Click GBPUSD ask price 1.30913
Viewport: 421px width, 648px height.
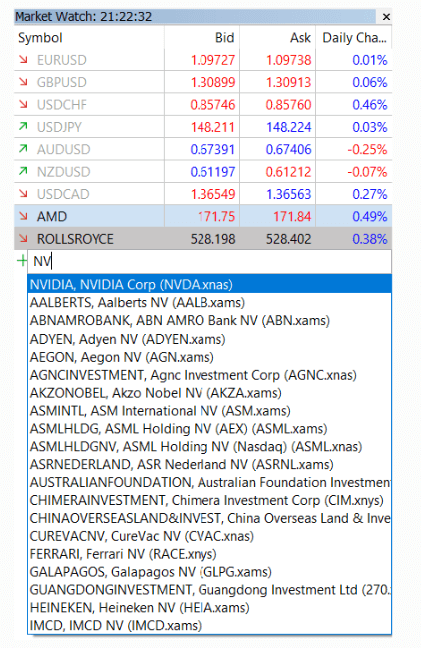coord(288,83)
